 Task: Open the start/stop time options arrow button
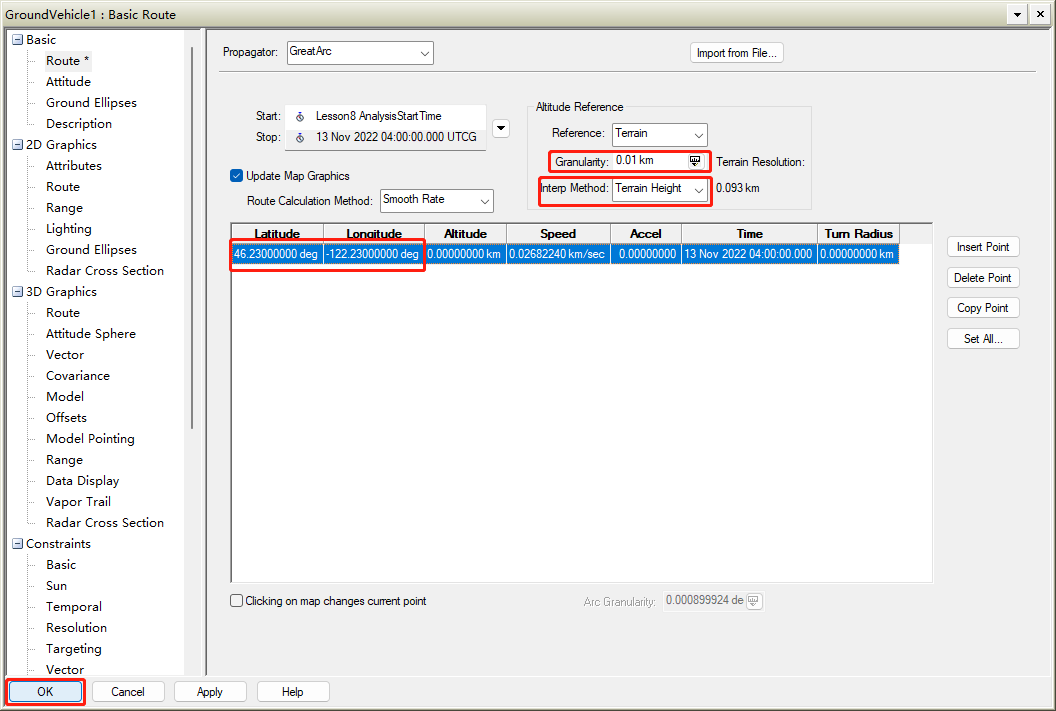point(502,127)
